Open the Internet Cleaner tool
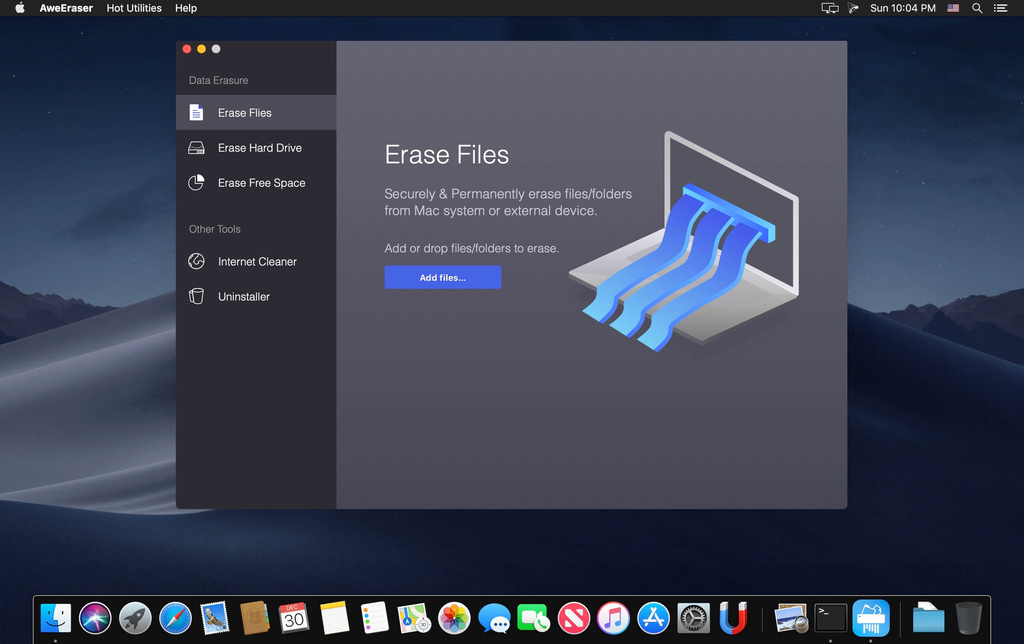 (256, 261)
